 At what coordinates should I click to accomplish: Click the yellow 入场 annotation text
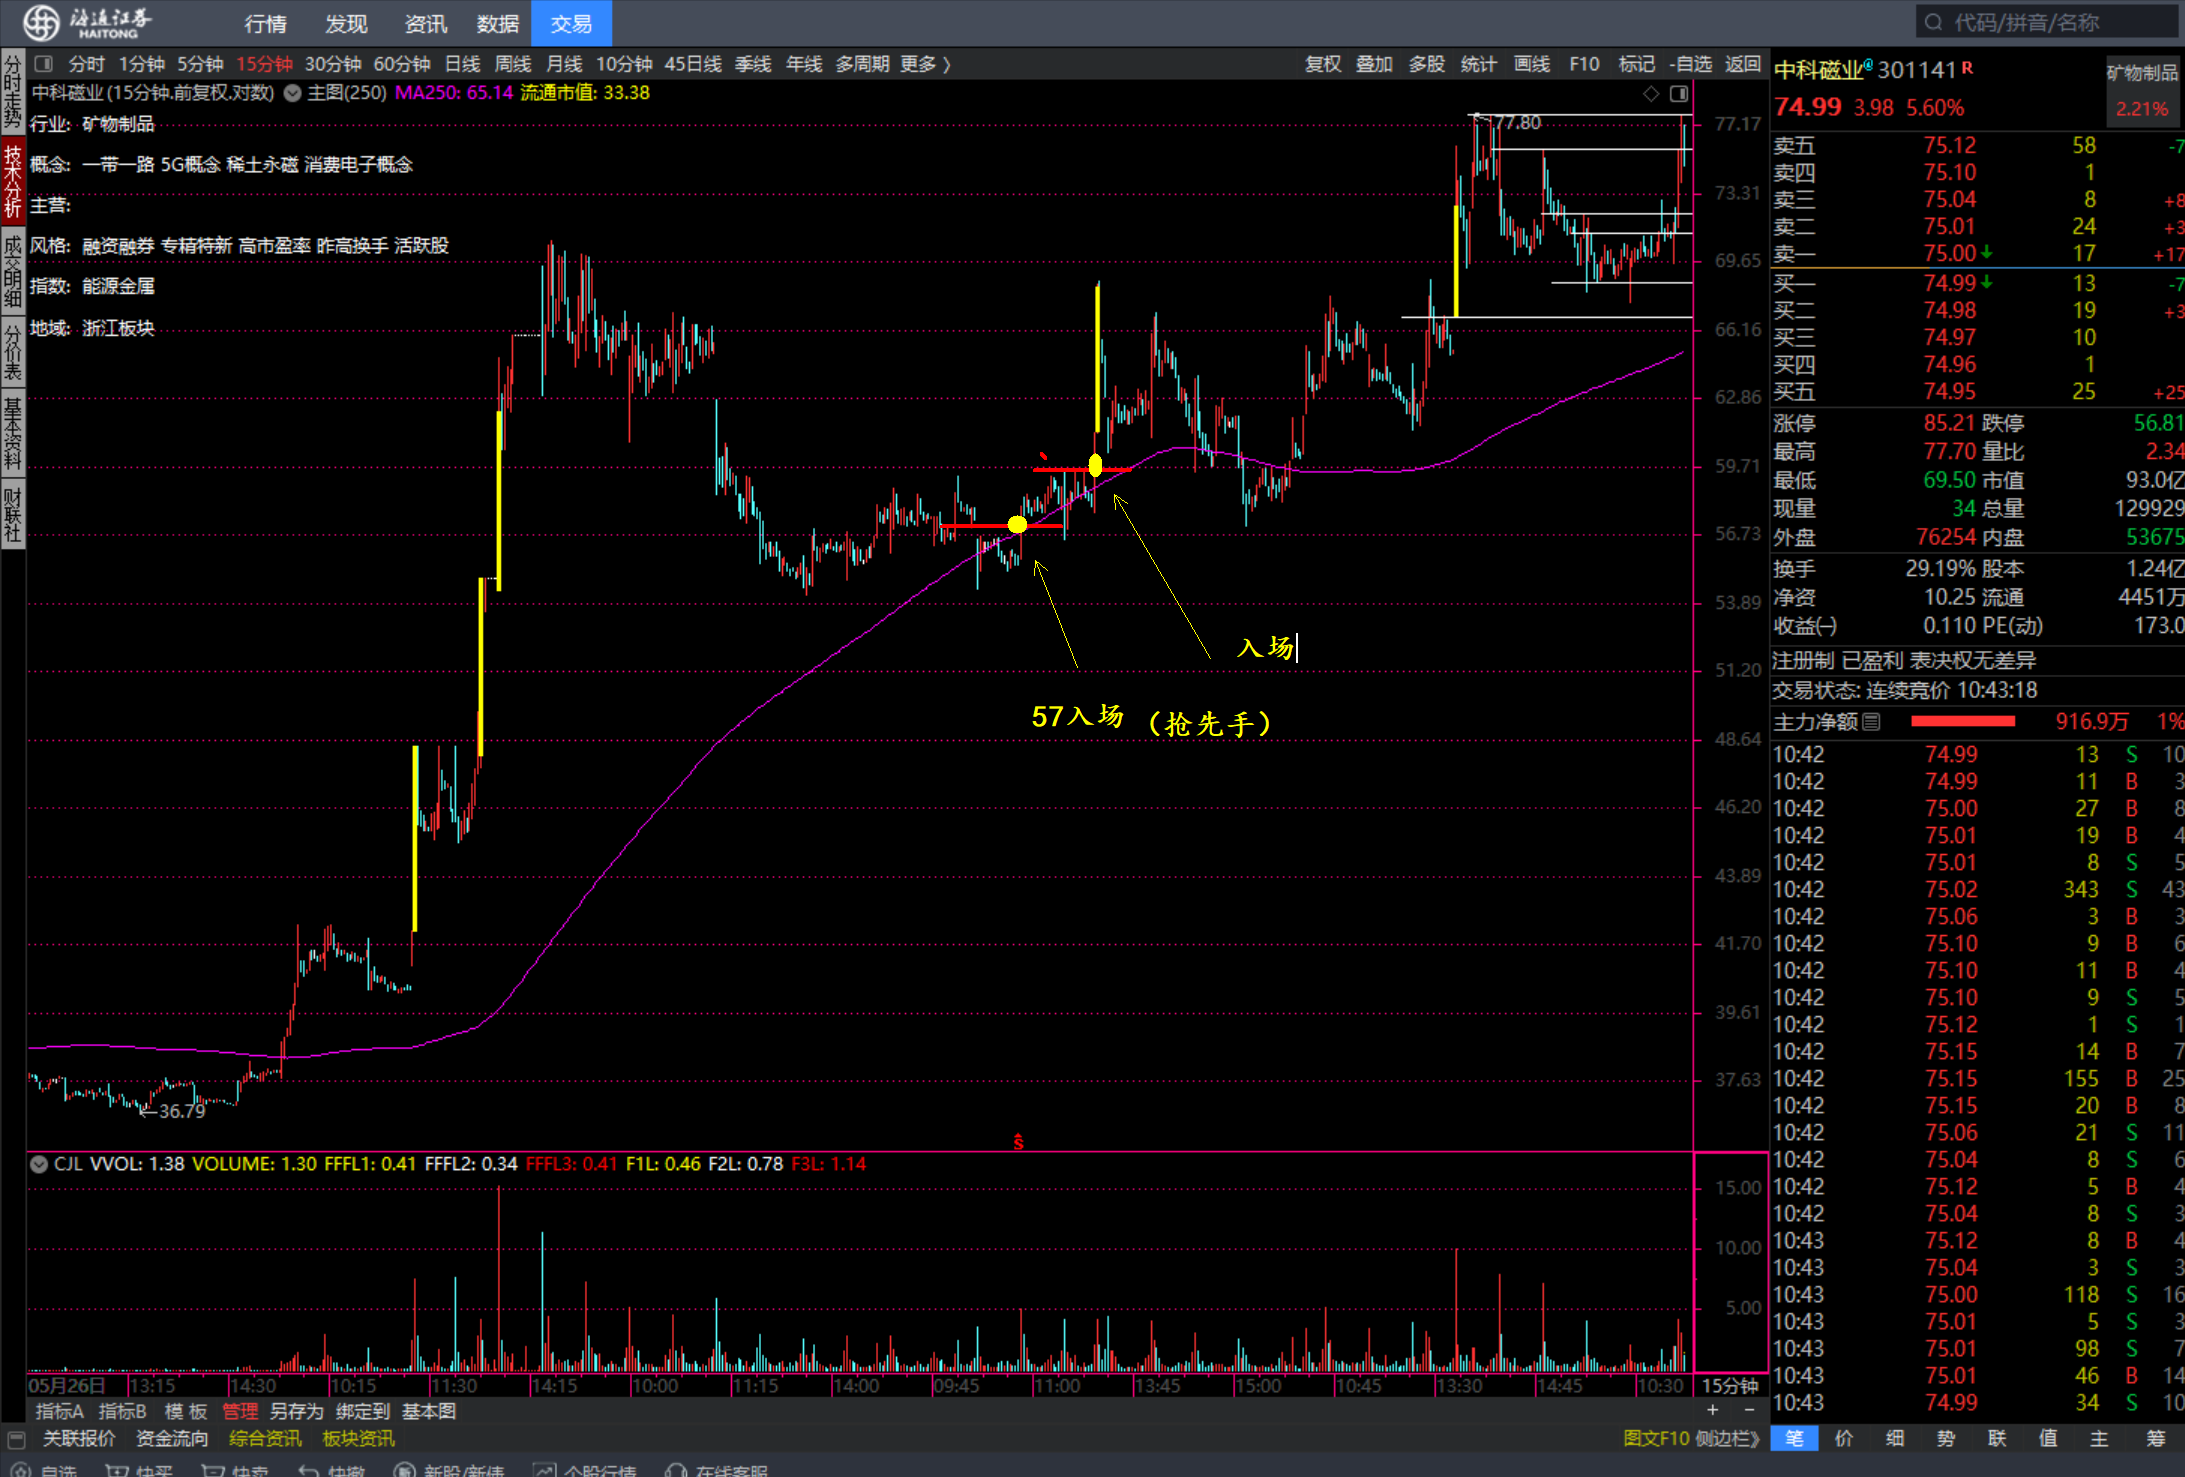tap(1266, 647)
